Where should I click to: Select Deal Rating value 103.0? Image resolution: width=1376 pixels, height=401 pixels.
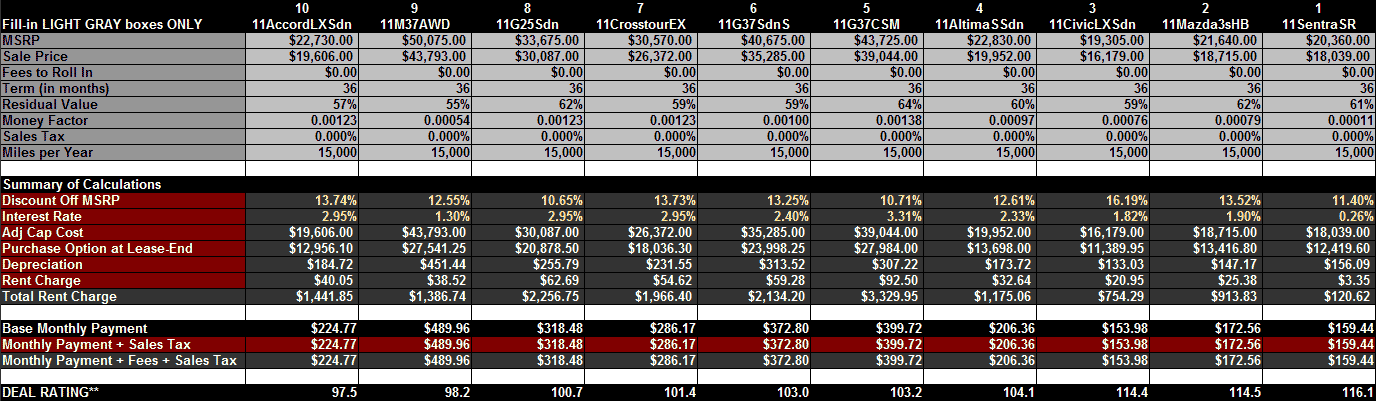pos(756,392)
